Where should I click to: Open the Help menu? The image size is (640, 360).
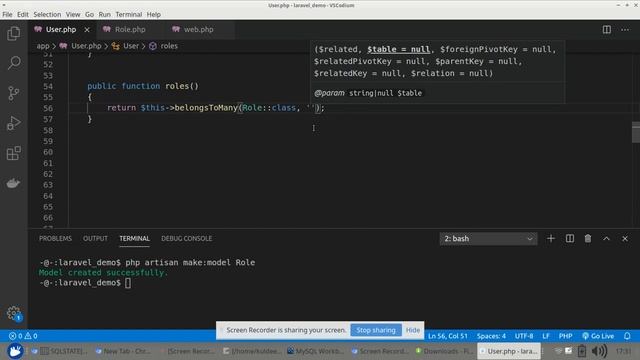tap(153, 14)
